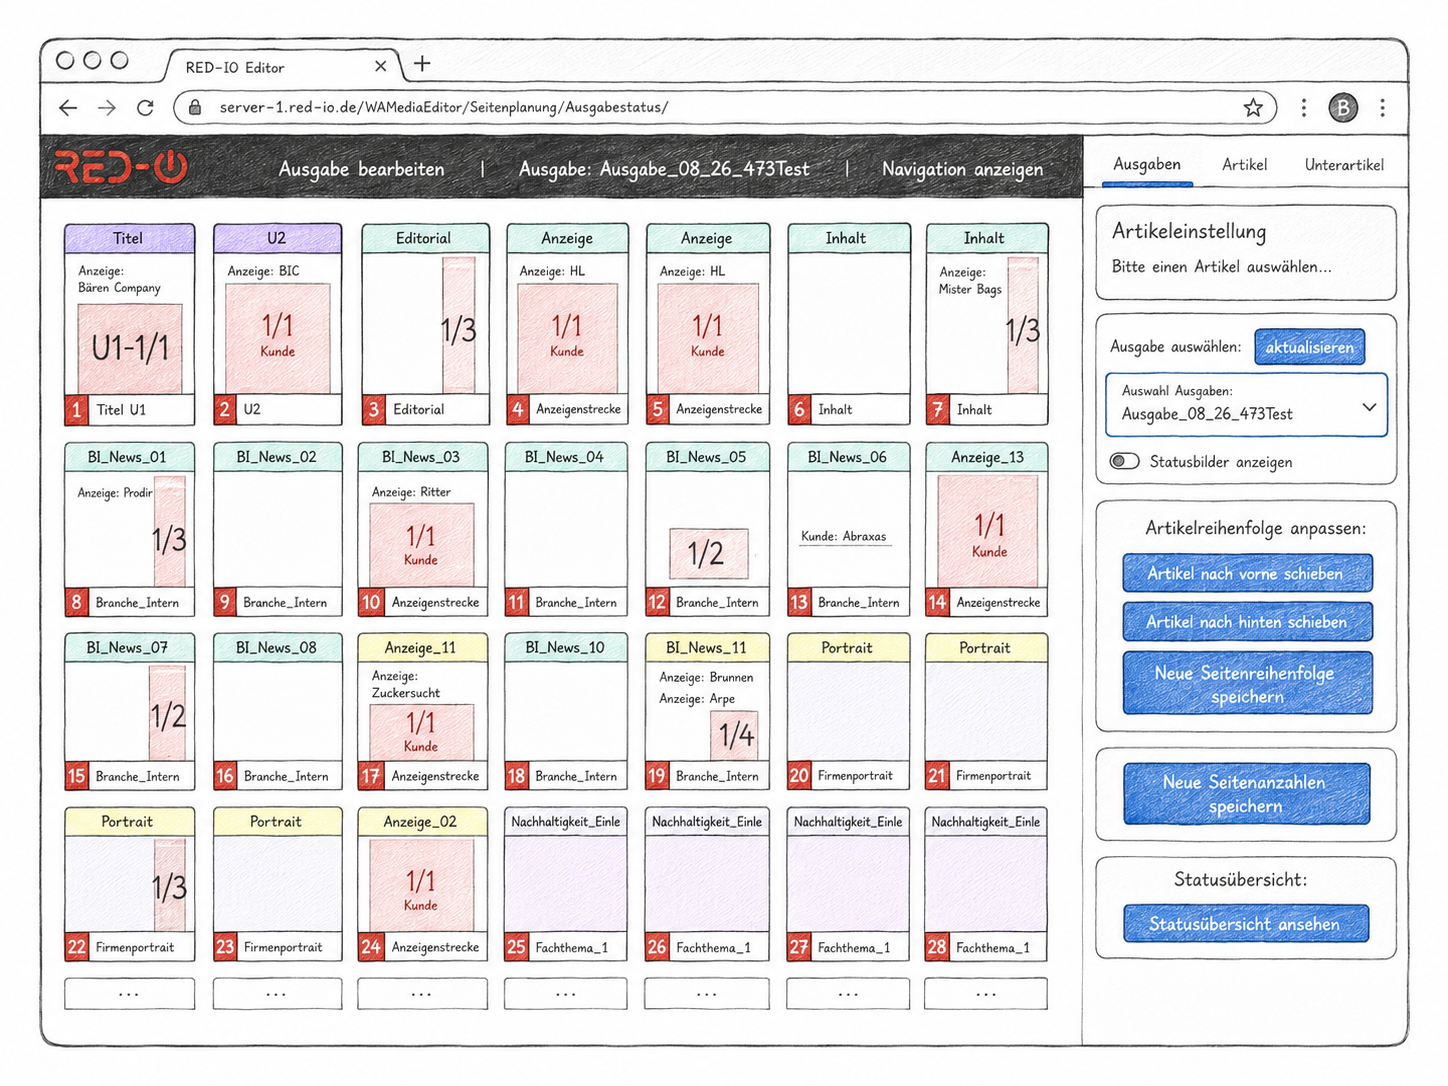Select page 25 Nachhaltigkeit_Einle card

(565, 884)
